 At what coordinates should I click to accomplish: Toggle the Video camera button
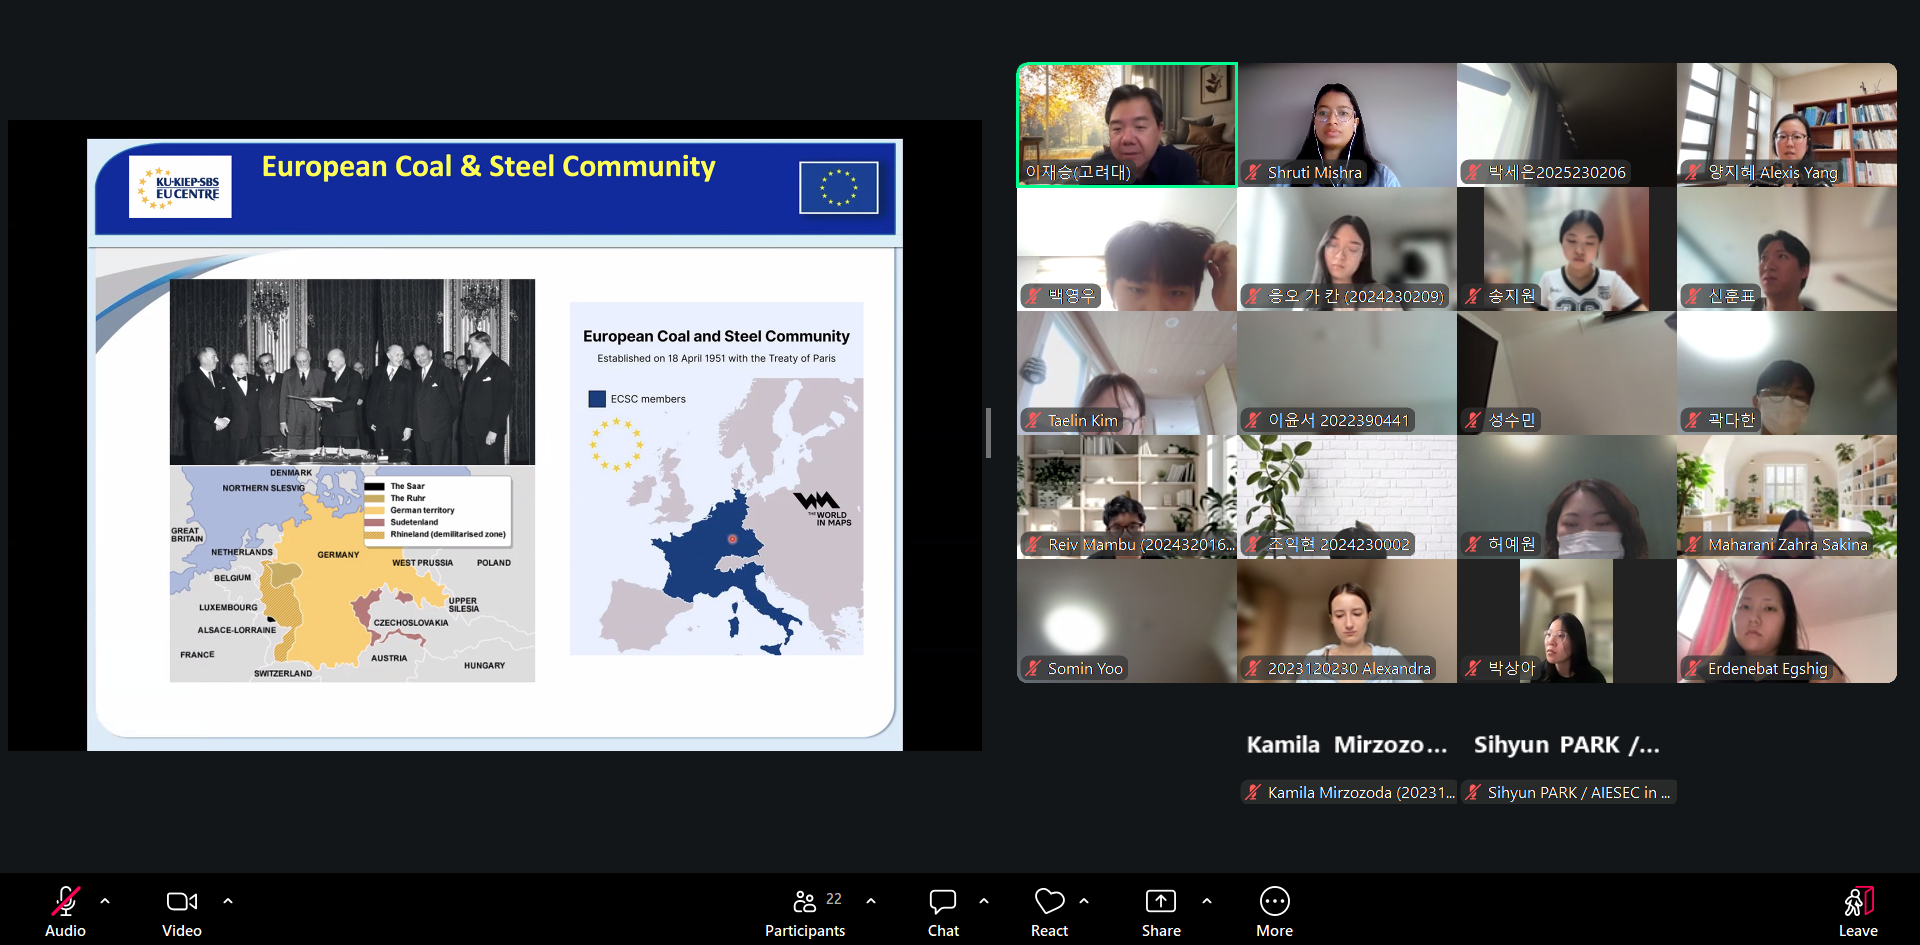tap(182, 911)
